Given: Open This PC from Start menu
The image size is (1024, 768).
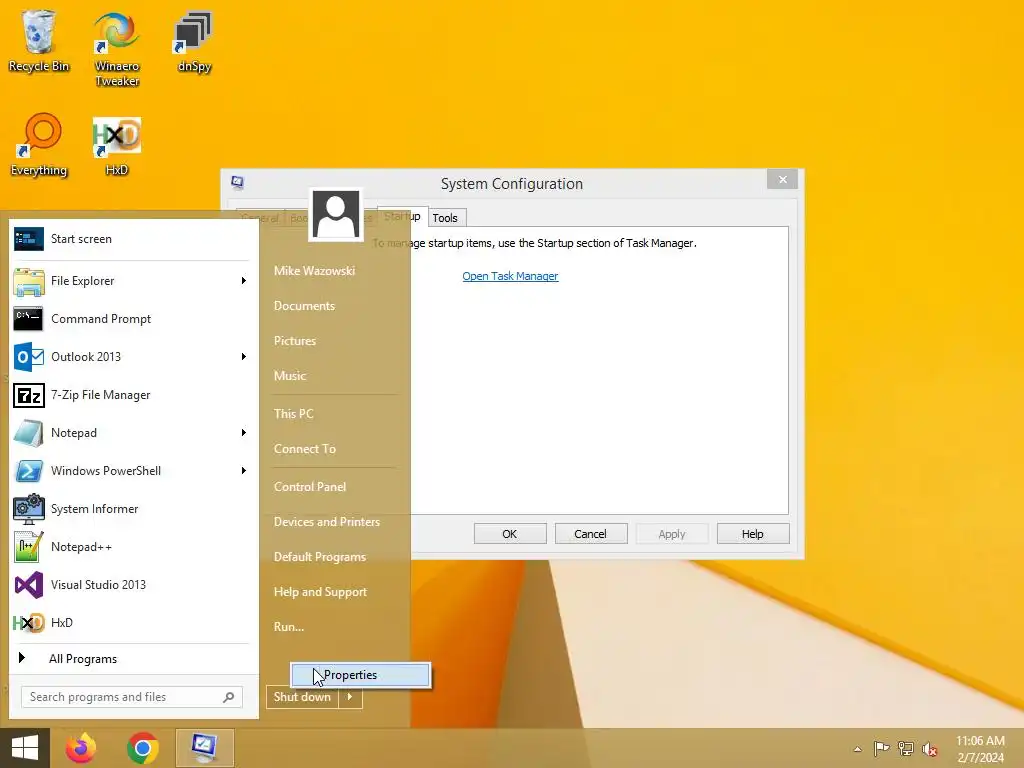Looking at the screenshot, I should 294,413.
